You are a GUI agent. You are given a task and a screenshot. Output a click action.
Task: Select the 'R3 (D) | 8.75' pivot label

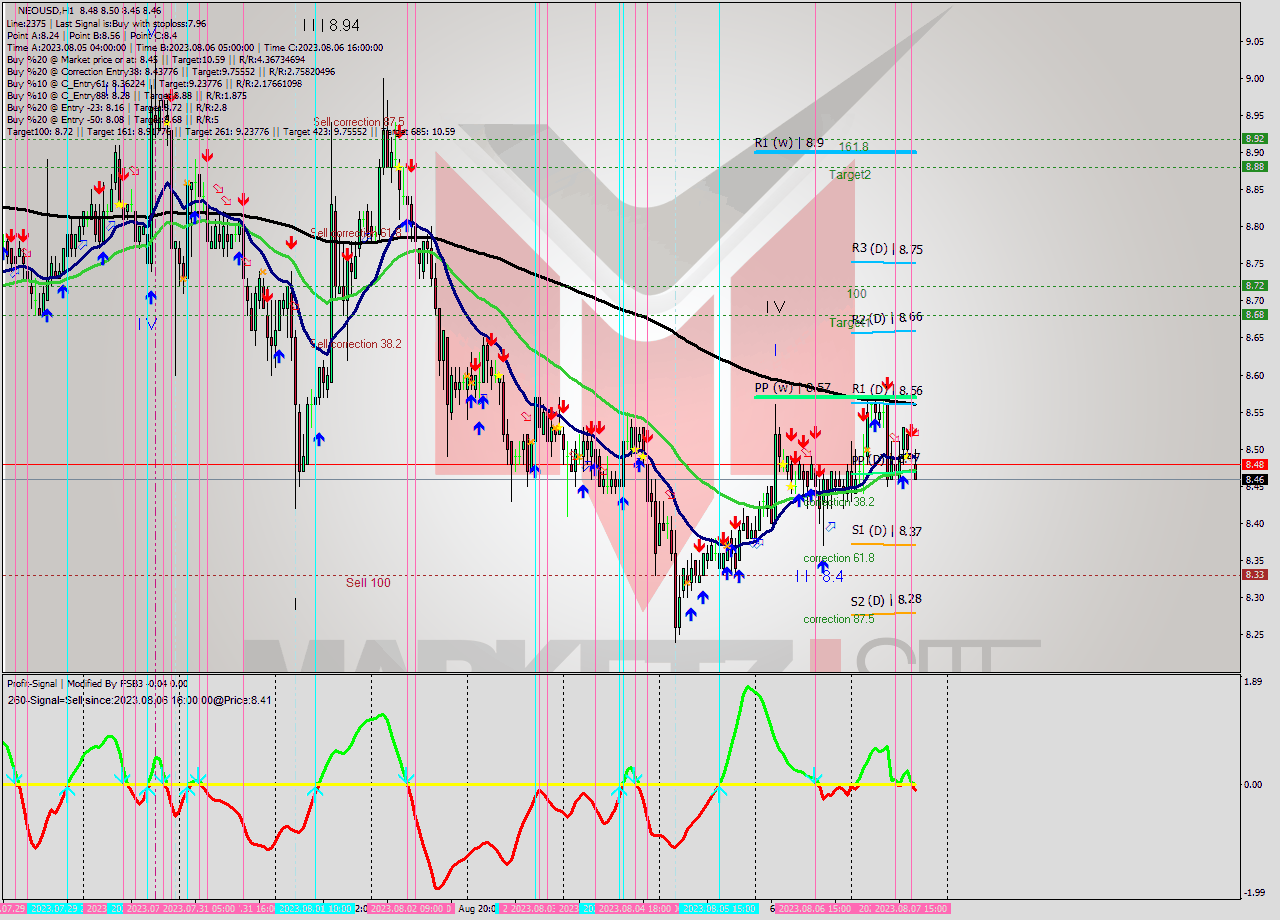tap(887, 249)
